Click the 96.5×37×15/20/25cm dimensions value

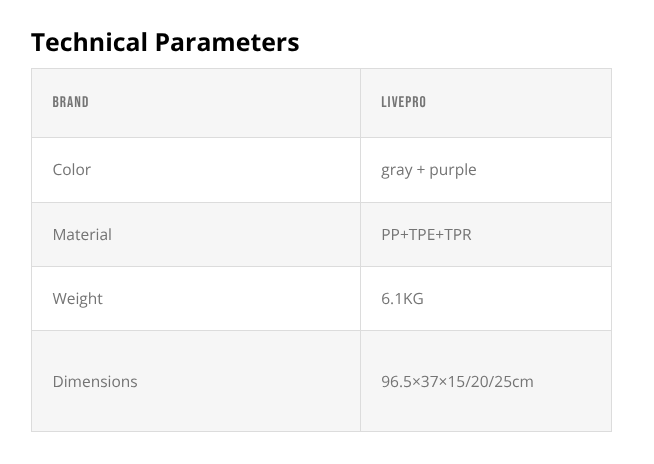[457, 382]
